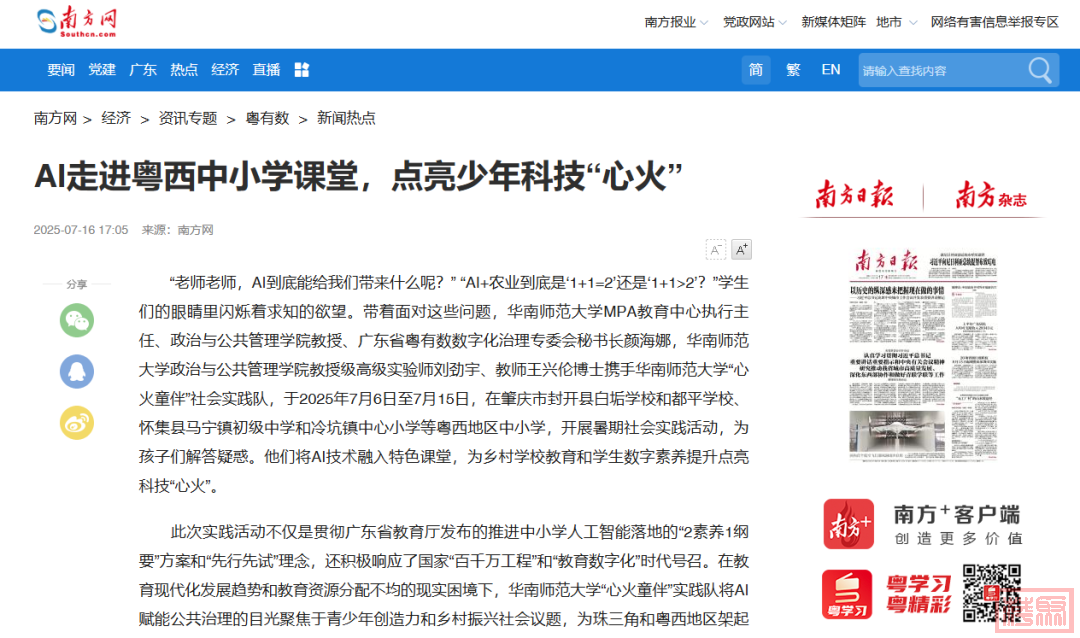This screenshot has height=638, width=1080.
Task: Click the 粤学习 red app icon
Action: 848,594
